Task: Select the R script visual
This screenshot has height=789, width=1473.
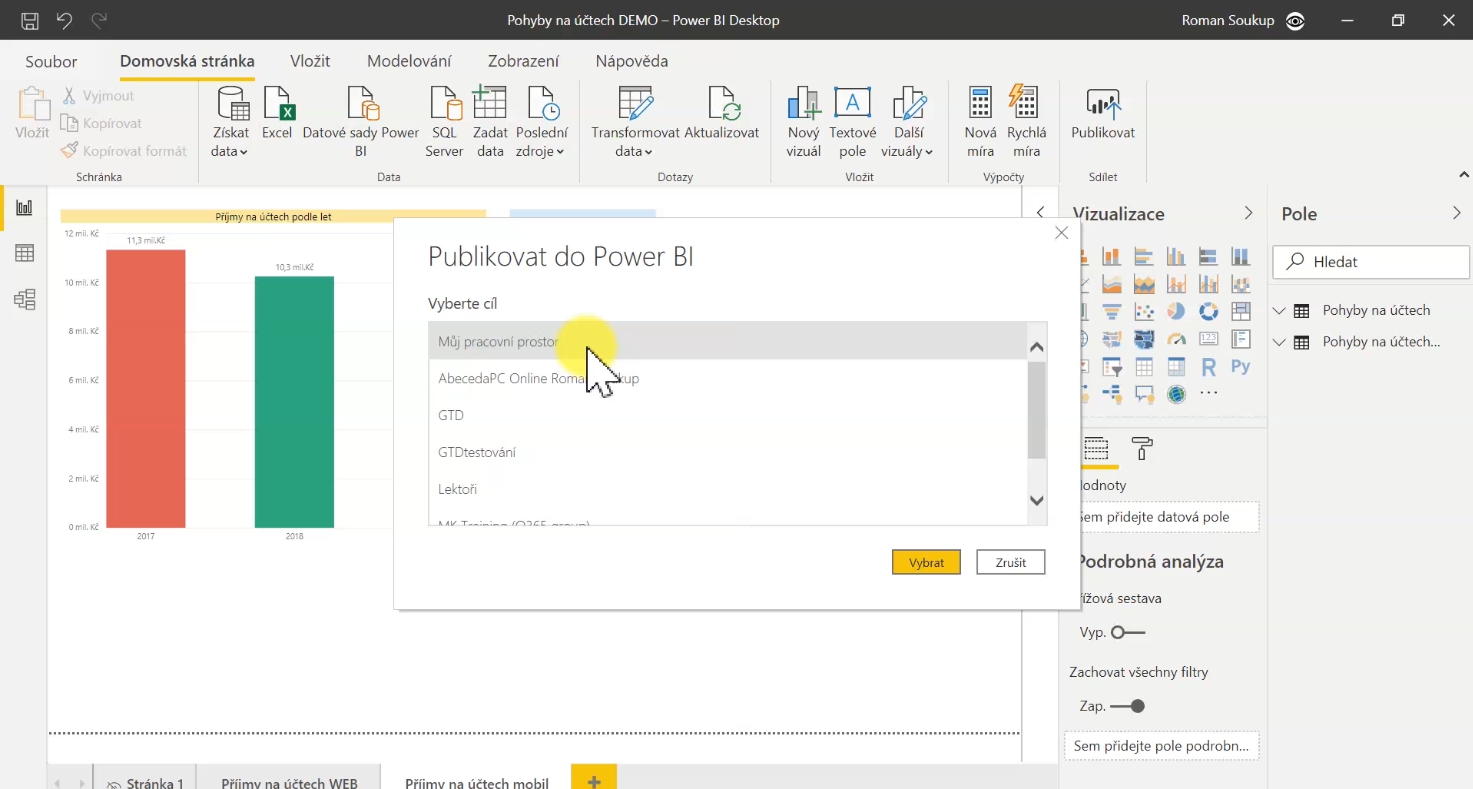Action: (x=1208, y=367)
